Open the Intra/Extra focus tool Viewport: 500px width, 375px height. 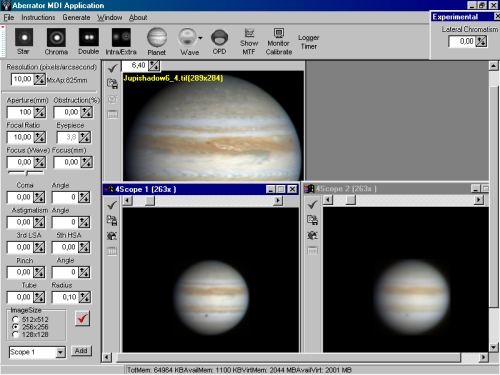[x=121, y=41]
